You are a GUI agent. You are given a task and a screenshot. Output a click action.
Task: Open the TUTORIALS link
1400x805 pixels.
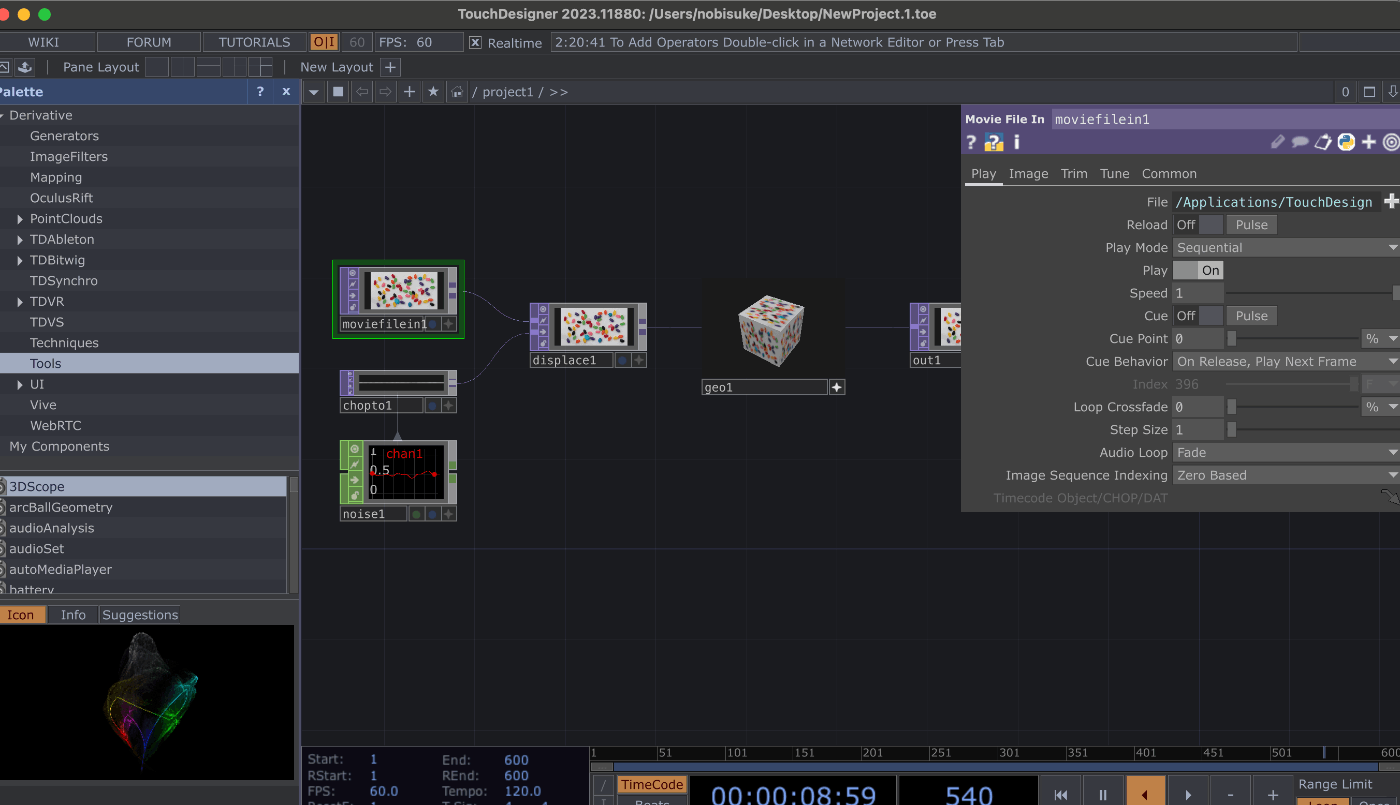coord(255,42)
